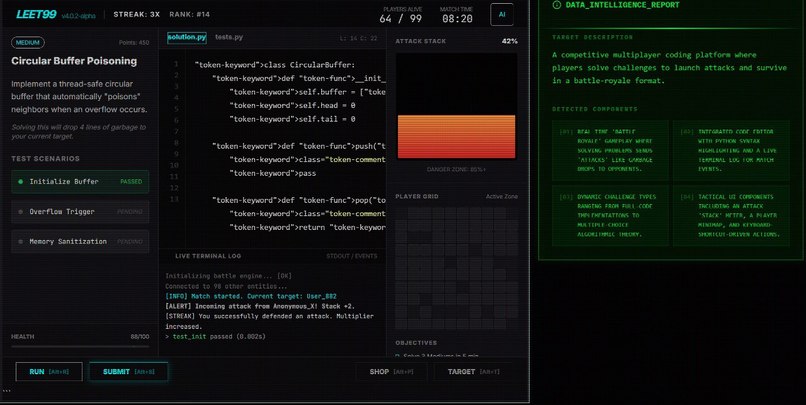Click the MEDIUM difficulty badge
The image size is (806, 405).
point(28,43)
